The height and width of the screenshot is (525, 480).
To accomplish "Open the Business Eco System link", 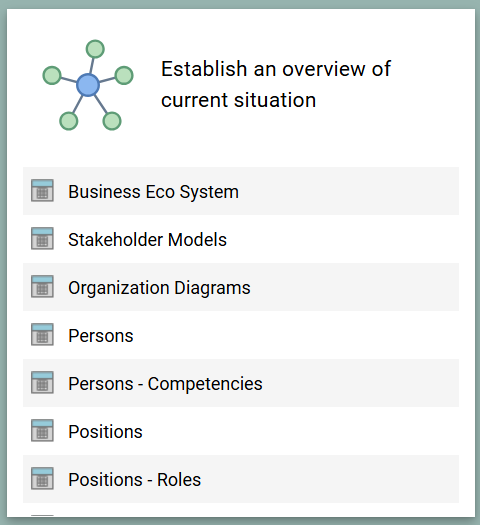I will (154, 192).
